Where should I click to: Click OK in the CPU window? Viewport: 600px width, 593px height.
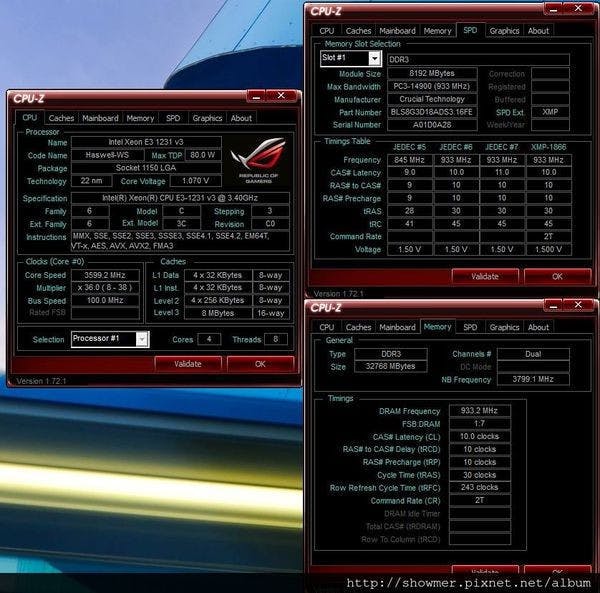tap(260, 364)
